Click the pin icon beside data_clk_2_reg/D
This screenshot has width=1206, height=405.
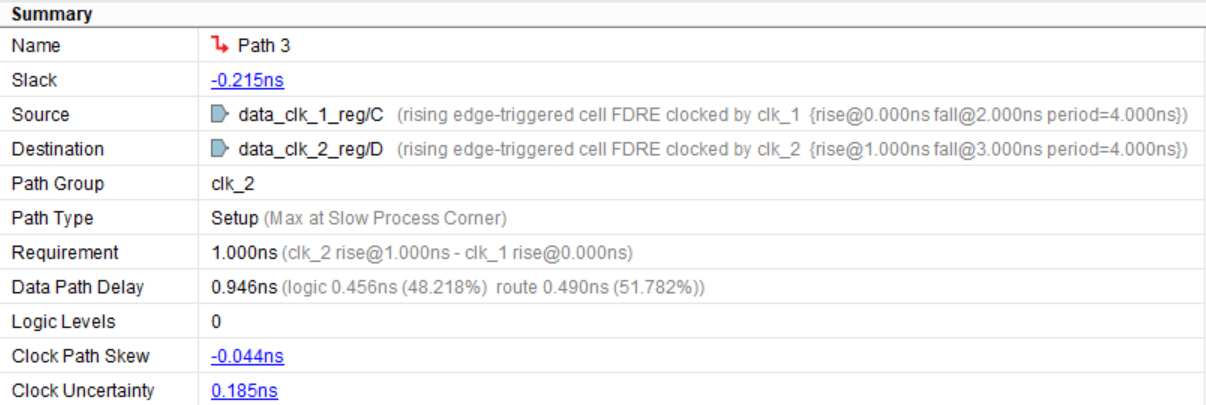coord(220,149)
